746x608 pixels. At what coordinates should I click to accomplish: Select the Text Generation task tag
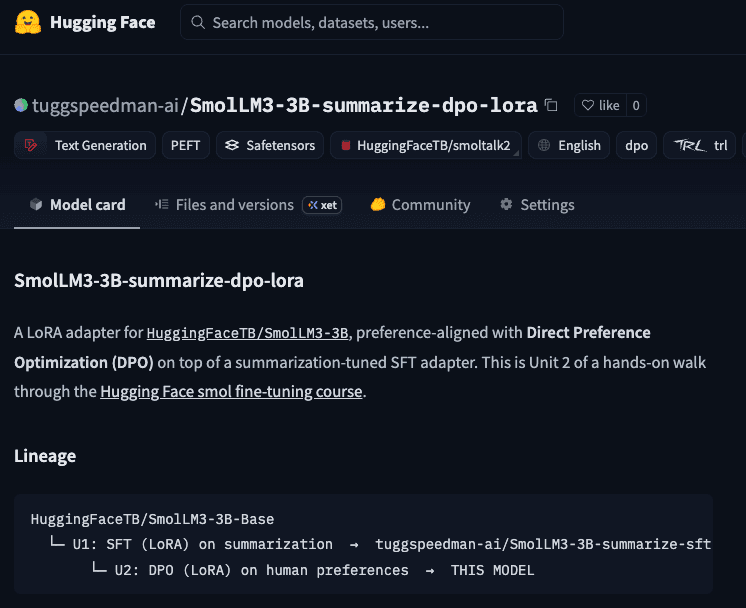click(85, 146)
